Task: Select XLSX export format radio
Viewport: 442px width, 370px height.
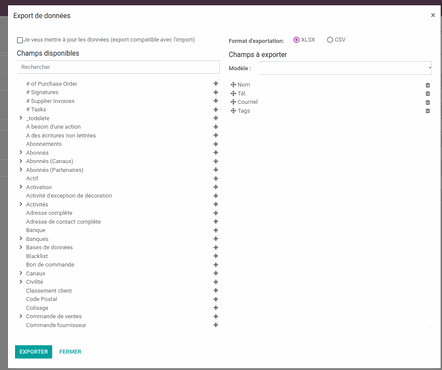Action: coord(296,40)
